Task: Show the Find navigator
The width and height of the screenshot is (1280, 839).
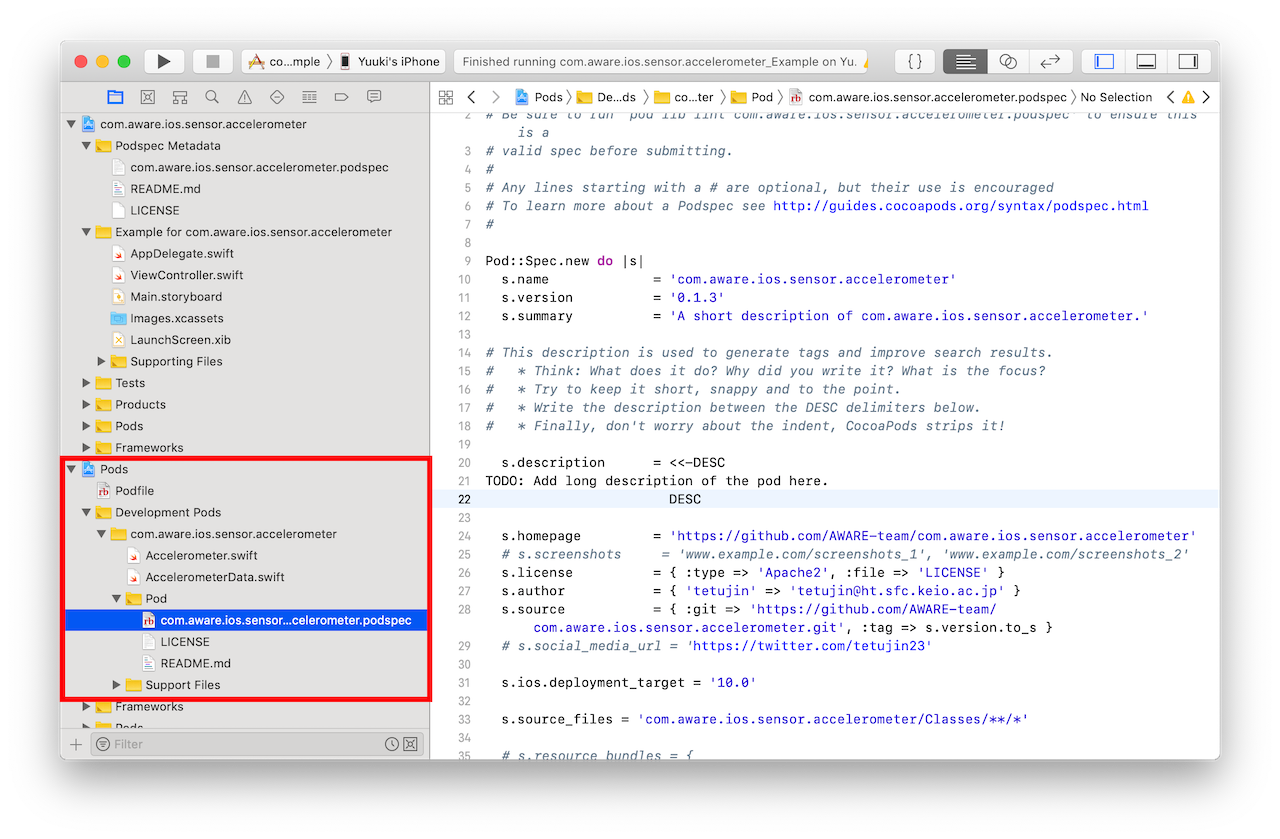Action: click(212, 97)
